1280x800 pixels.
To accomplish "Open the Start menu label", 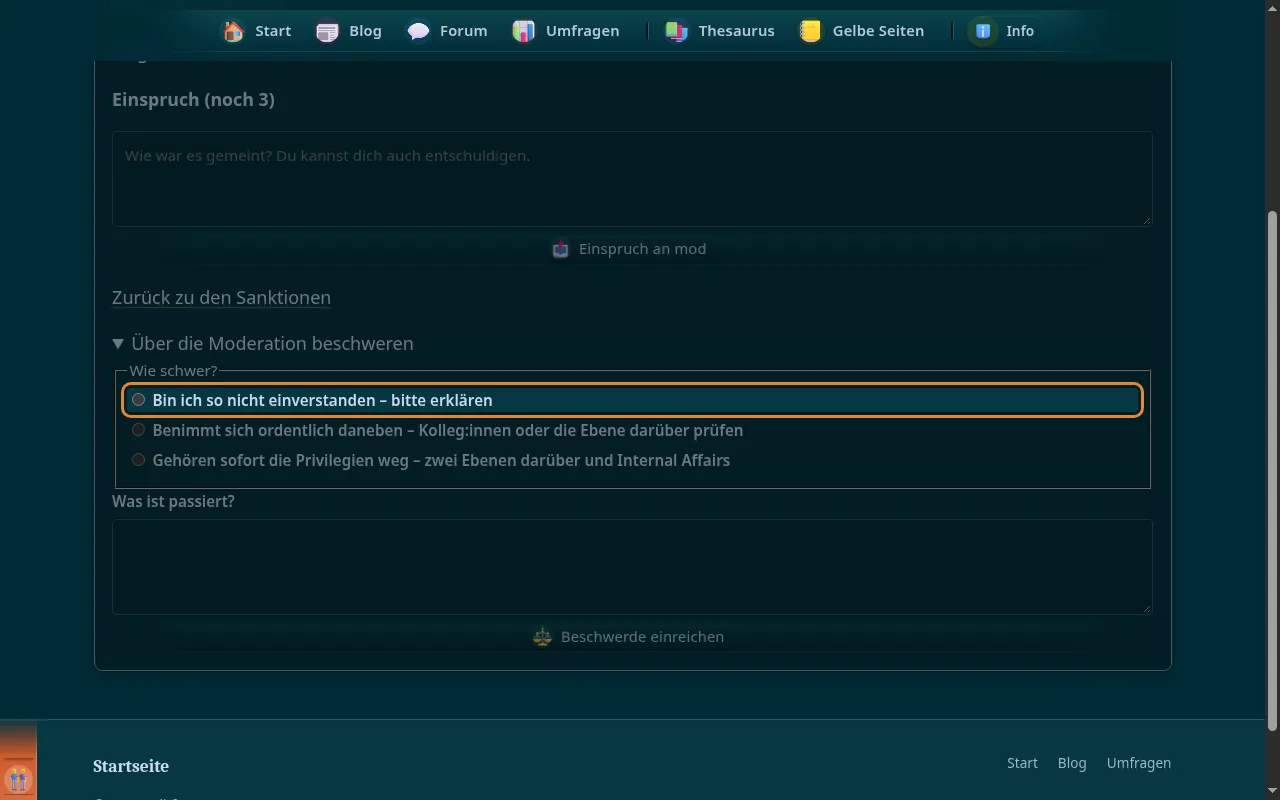I will [x=273, y=31].
